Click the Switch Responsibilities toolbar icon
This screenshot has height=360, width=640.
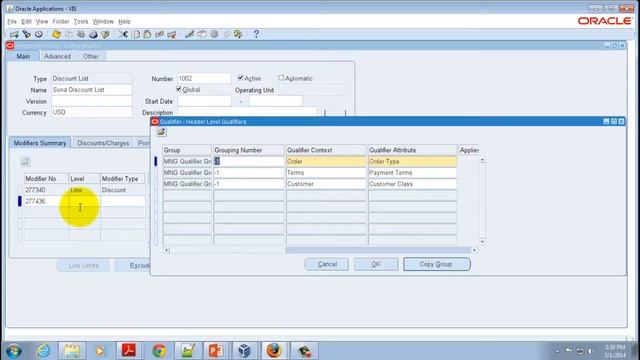(x=81, y=34)
